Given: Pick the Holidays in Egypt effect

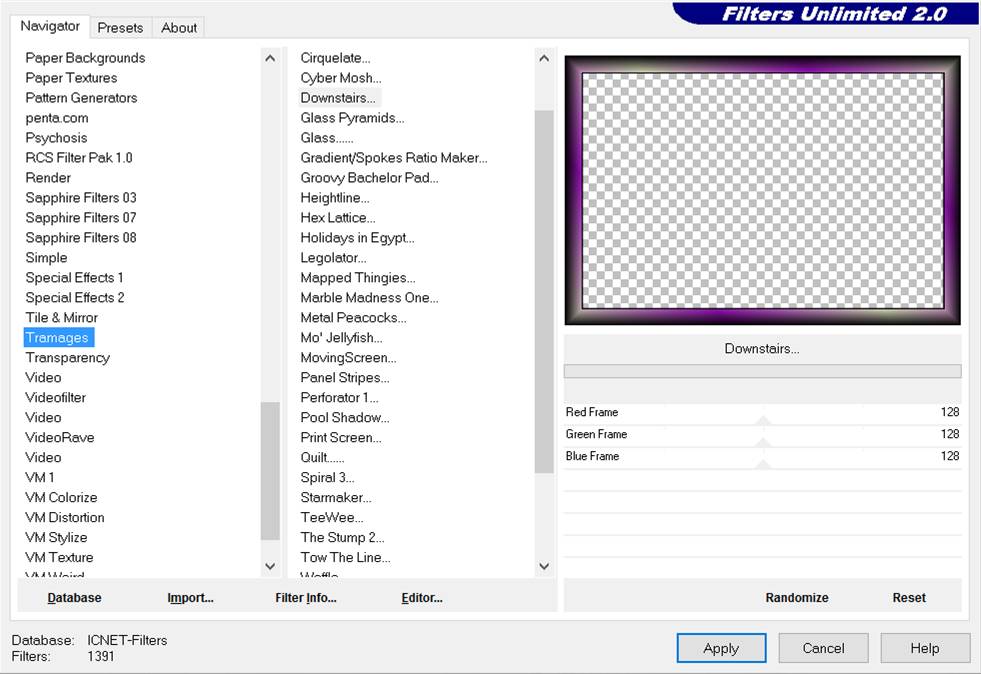Looking at the screenshot, I should (357, 237).
